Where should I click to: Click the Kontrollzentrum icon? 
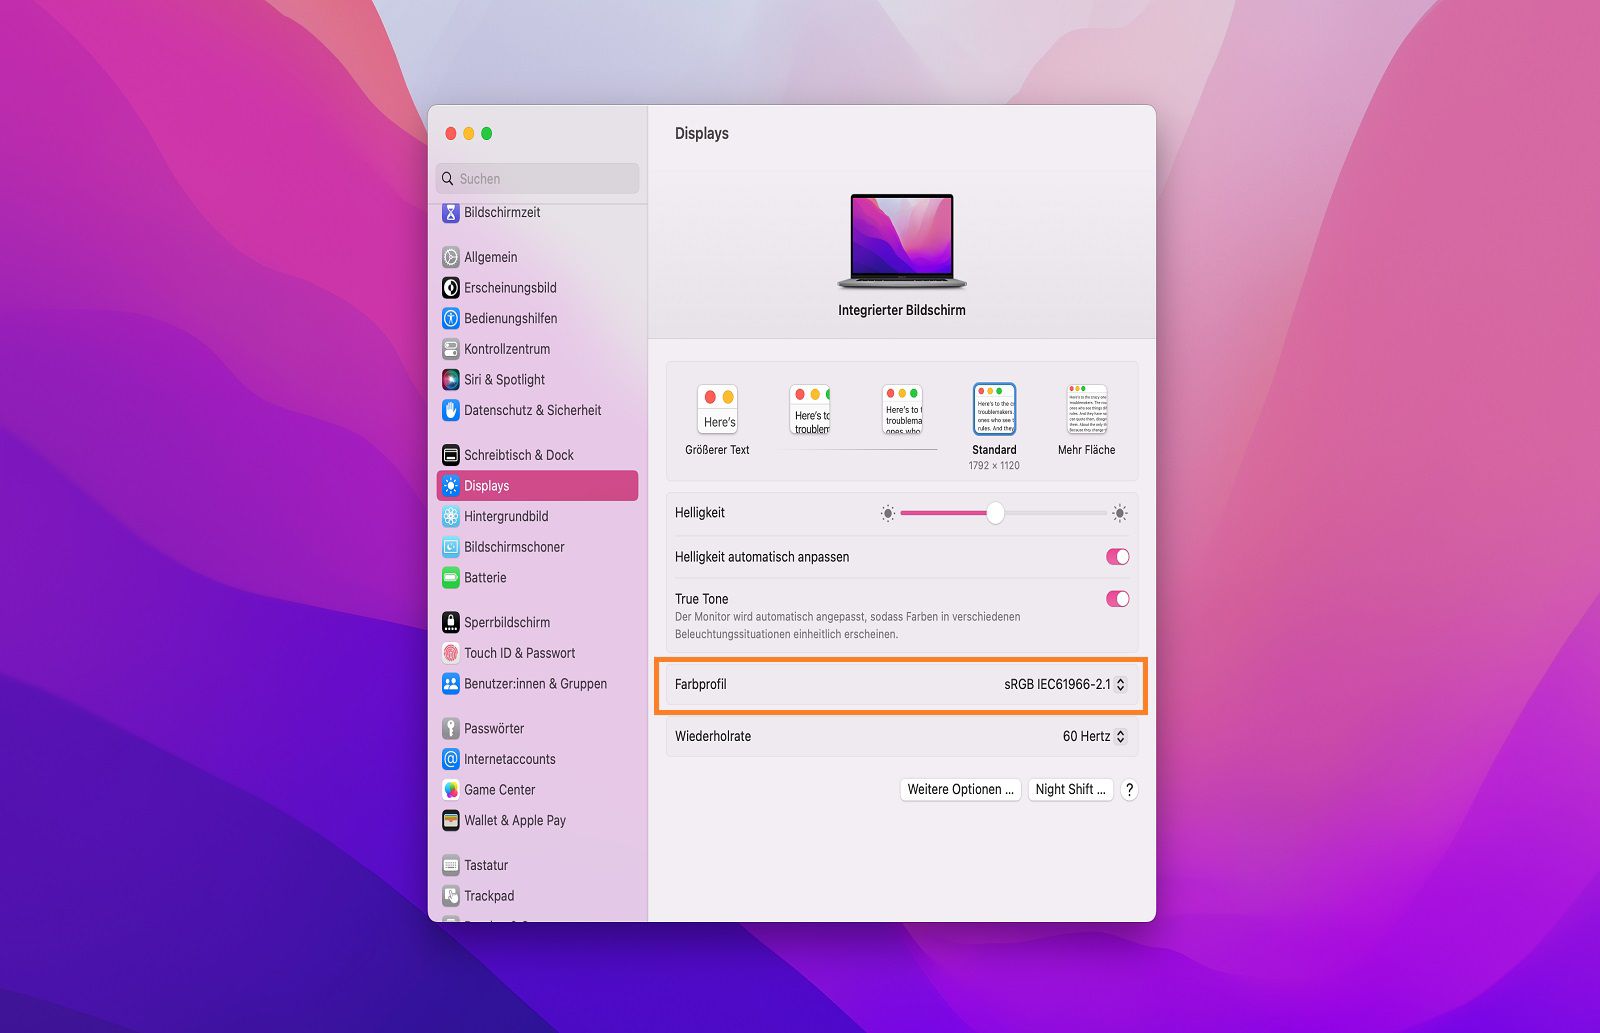pyautogui.click(x=451, y=349)
